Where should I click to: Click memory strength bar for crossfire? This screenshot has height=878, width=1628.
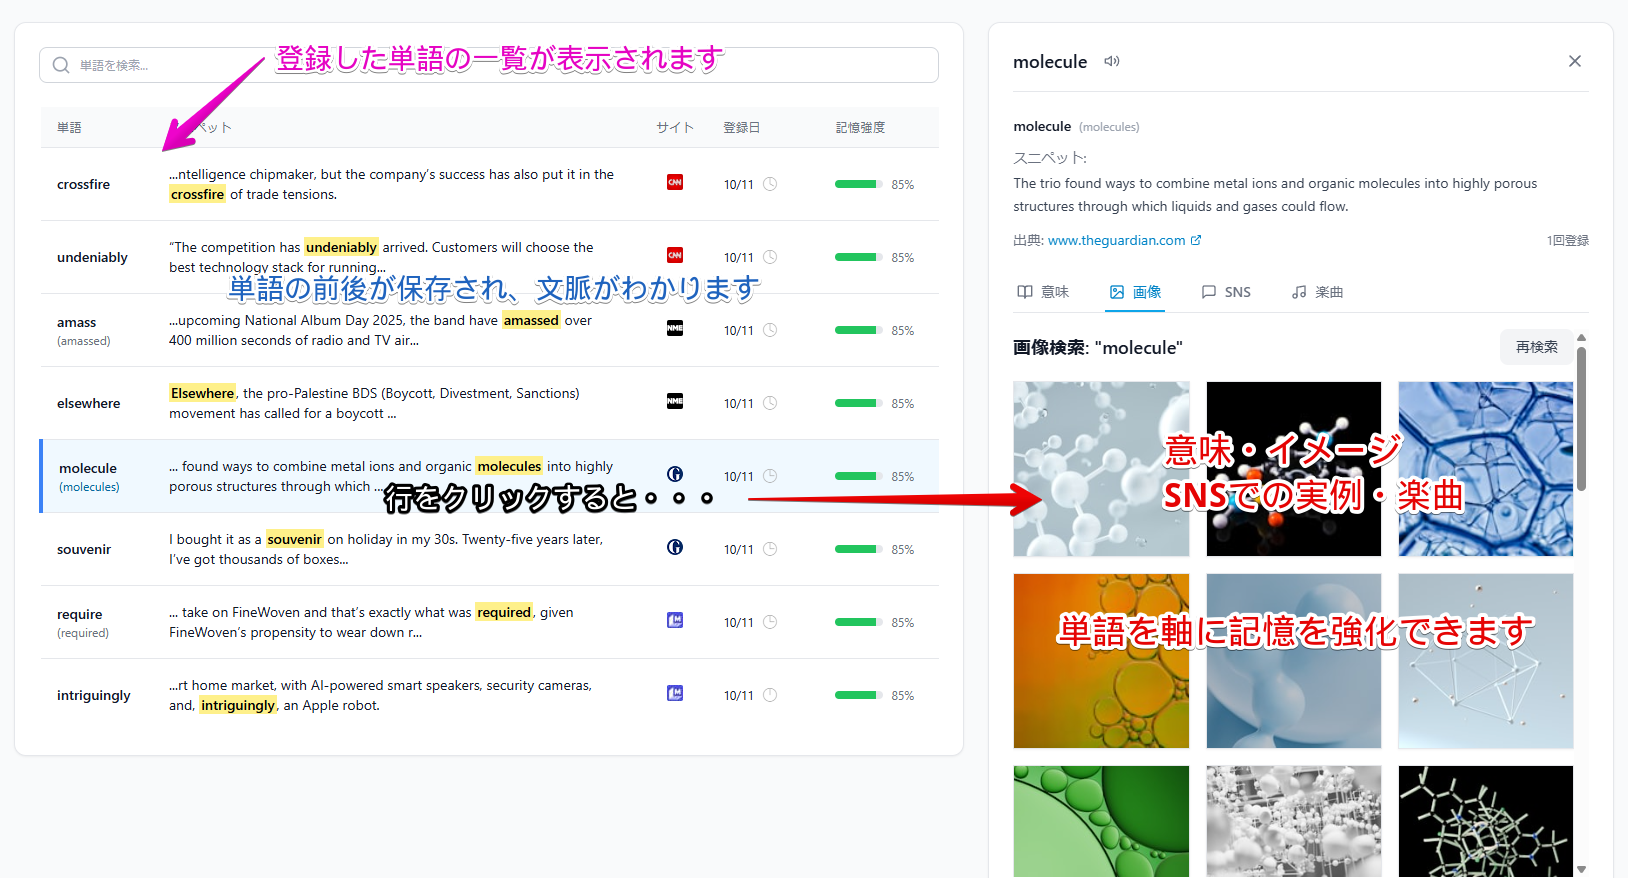[x=857, y=184]
